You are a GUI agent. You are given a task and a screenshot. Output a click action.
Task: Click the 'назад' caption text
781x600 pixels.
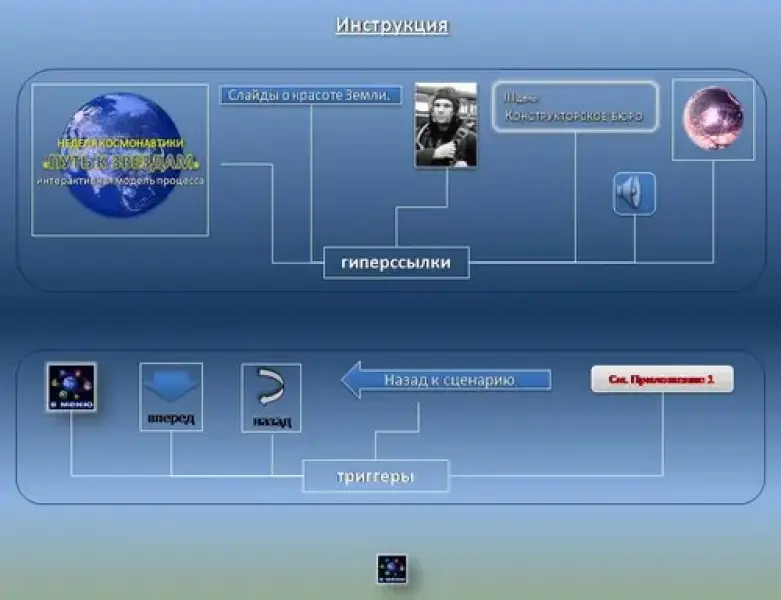click(271, 421)
